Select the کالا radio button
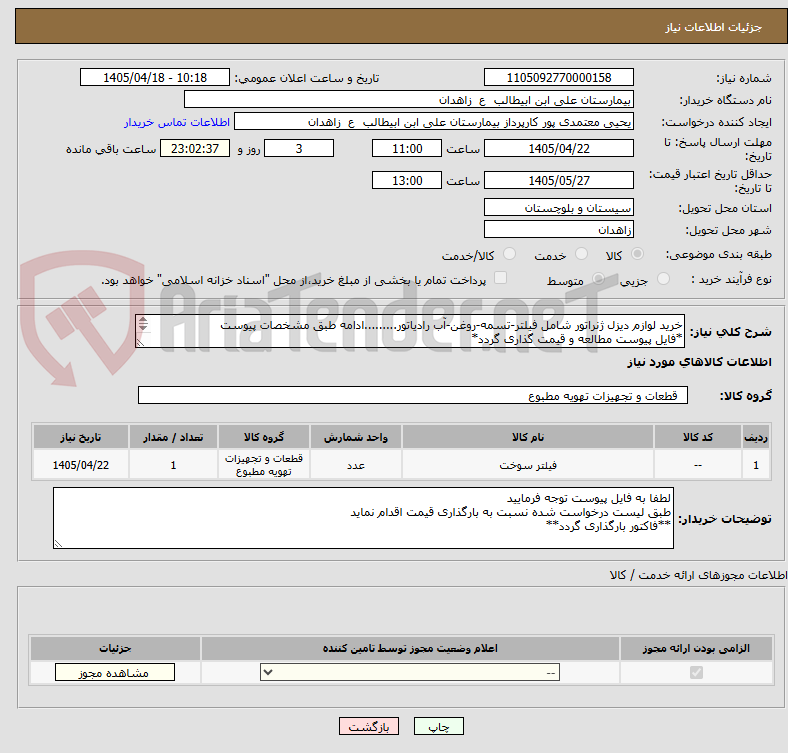This screenshot has height=753, width=788. pyautogui.click(x=637, y=254)
